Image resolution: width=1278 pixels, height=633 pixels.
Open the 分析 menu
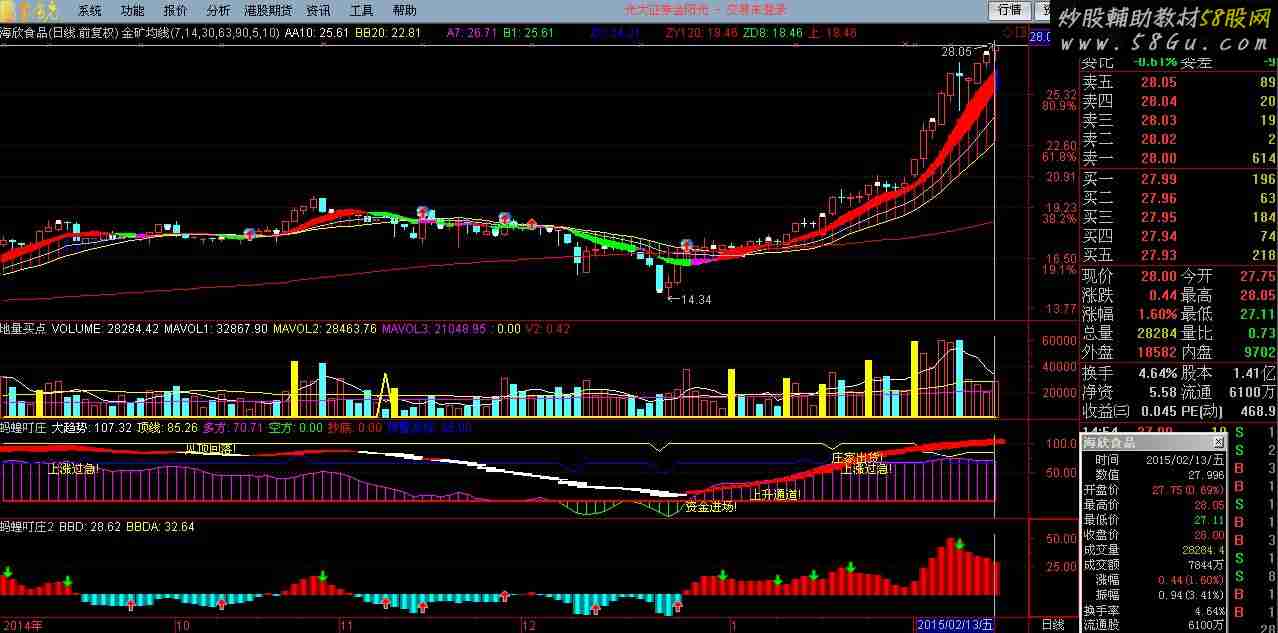(218, 11)
